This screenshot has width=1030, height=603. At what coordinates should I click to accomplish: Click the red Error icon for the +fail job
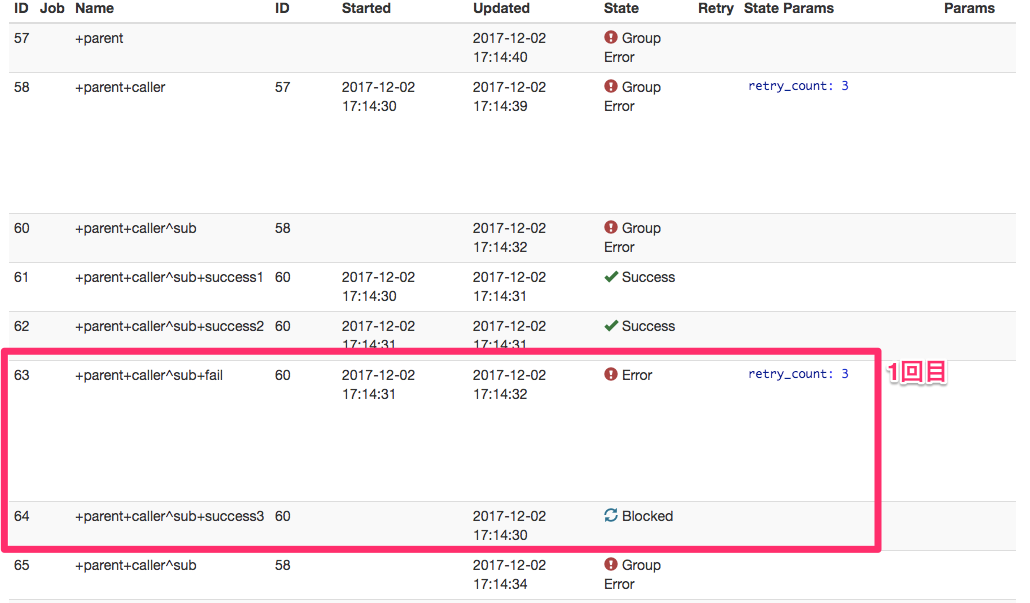611,375
